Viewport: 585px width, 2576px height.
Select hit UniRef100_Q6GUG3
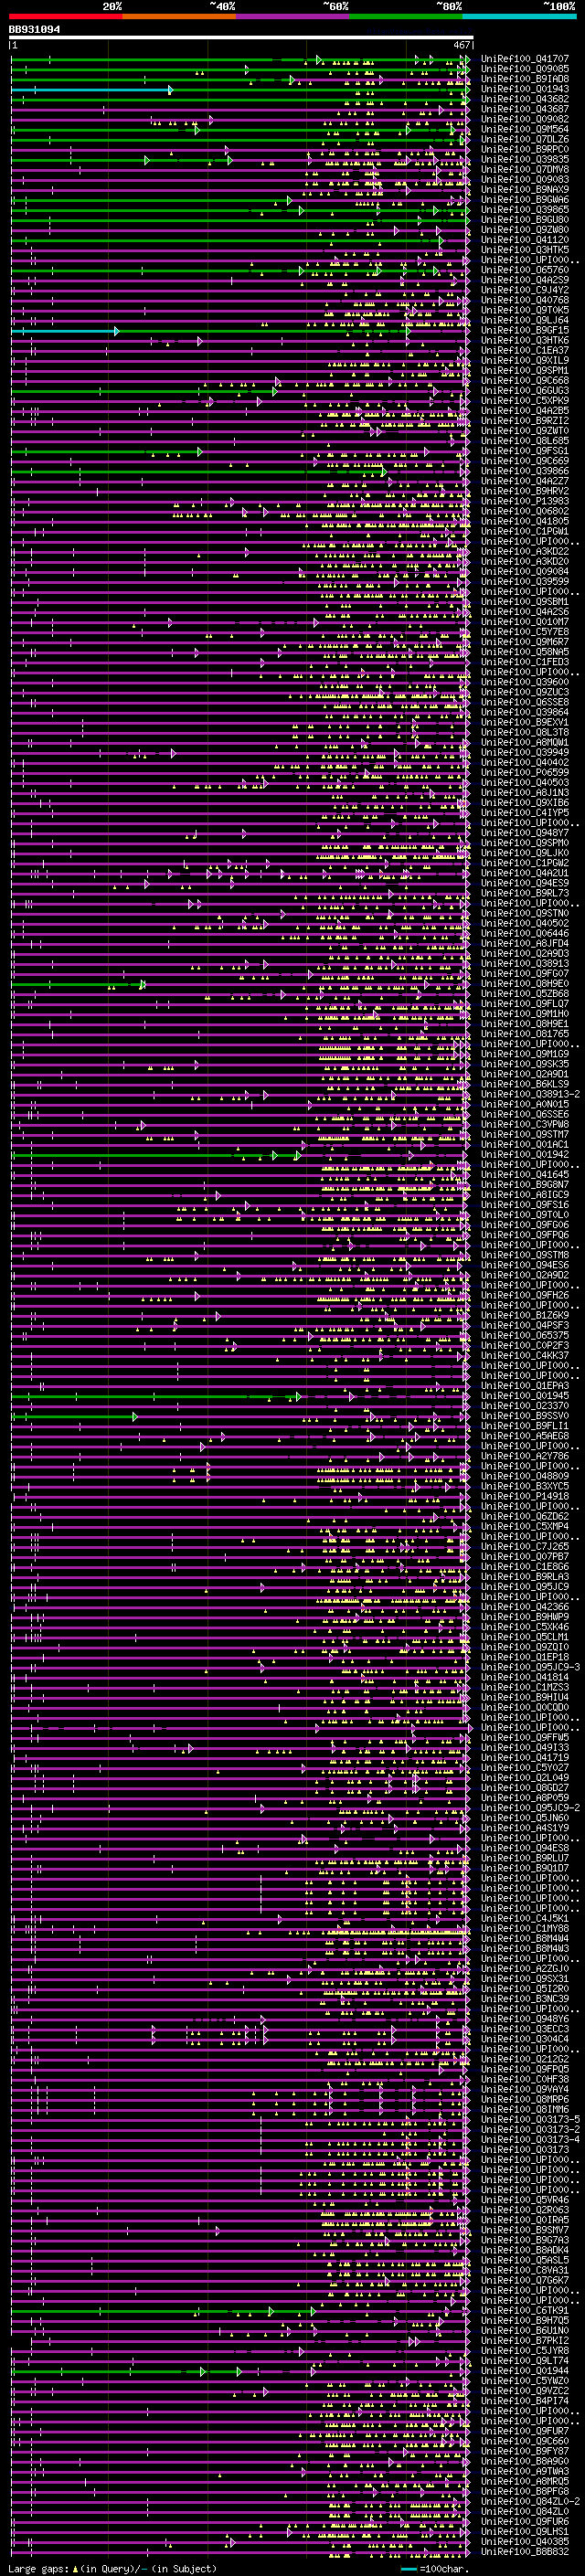525,391
